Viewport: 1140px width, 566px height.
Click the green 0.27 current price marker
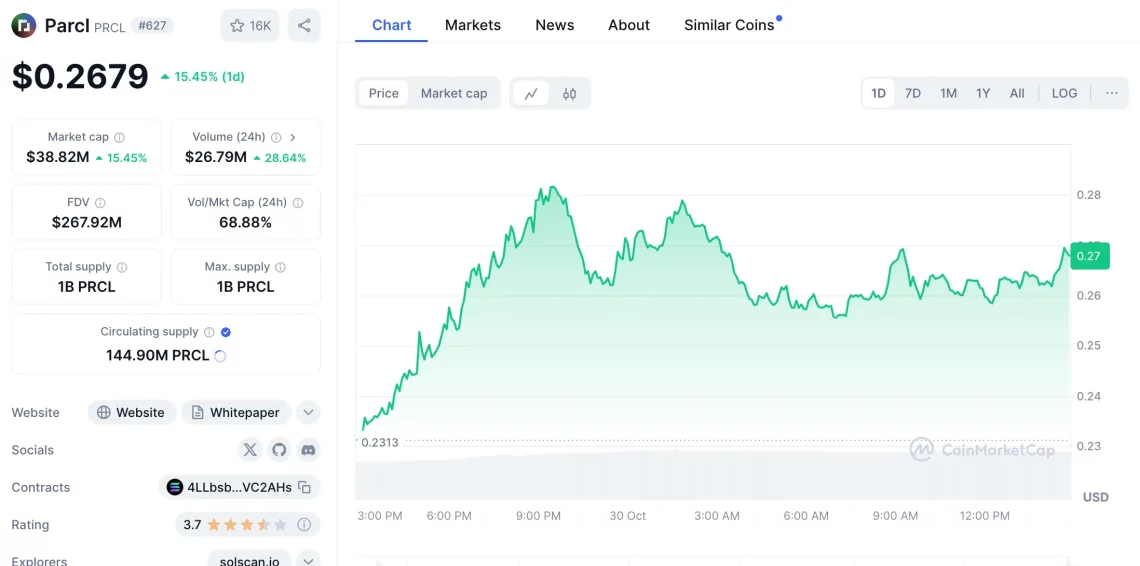[1087, 256]
